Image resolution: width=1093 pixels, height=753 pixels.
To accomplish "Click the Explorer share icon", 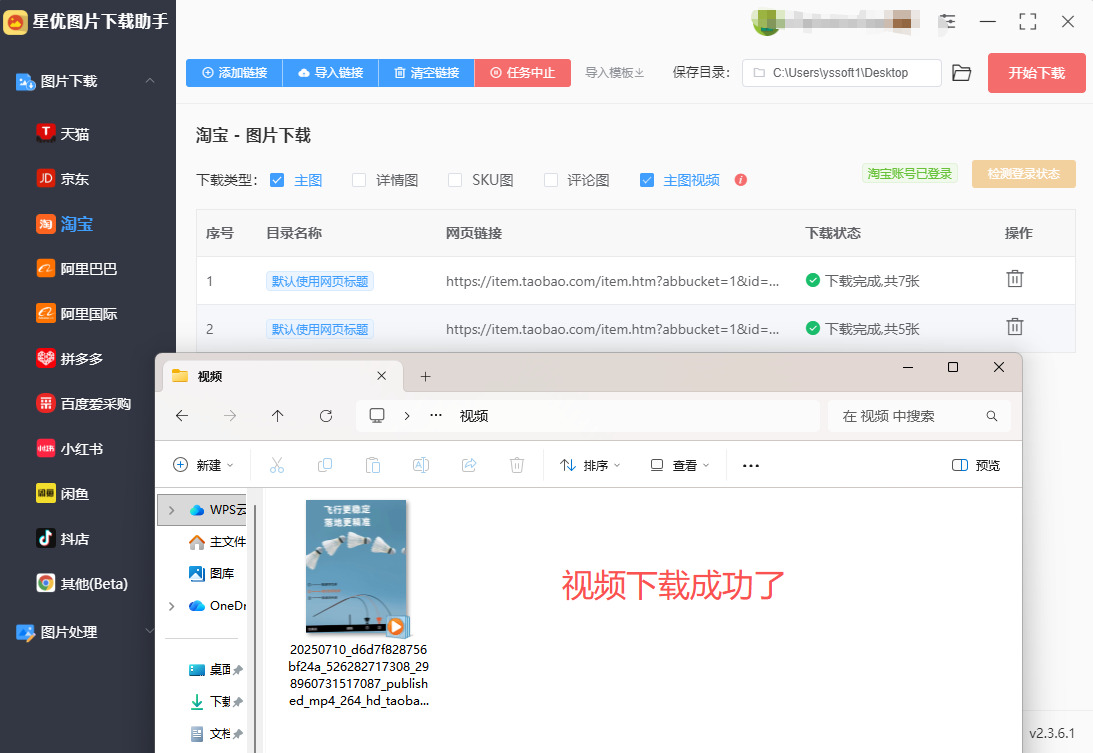I will pos(469,465).
